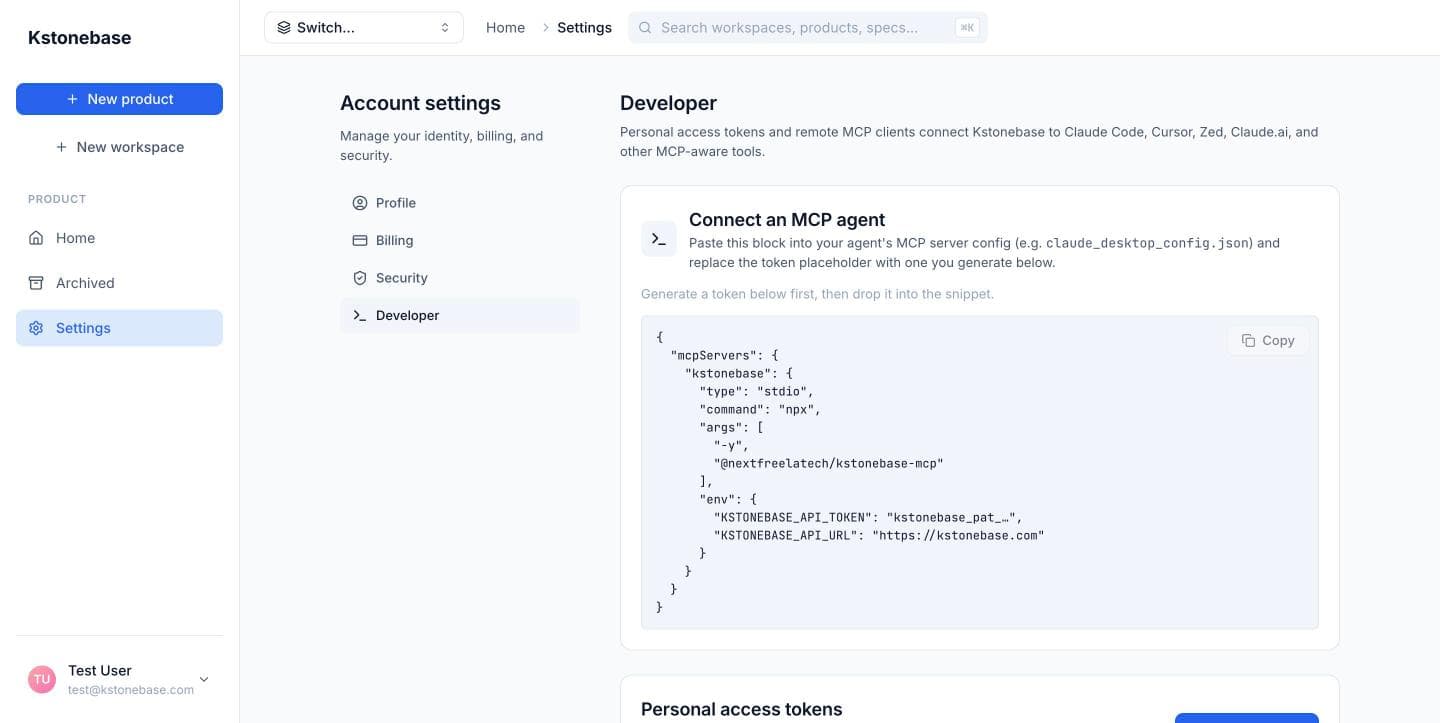The image size is (1440, 723).
Task: Click the KSTONEBASE_API_TOKEN line in snippet
Action: pos(868,517)
